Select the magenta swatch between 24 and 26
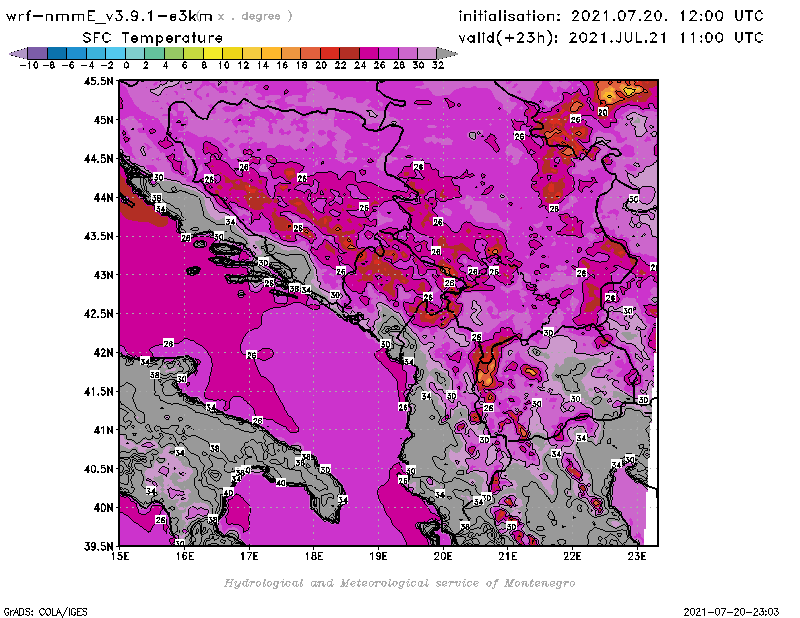The width and height of the screenshot is (800, 618). pyautogui.click(x=368, y=53)
